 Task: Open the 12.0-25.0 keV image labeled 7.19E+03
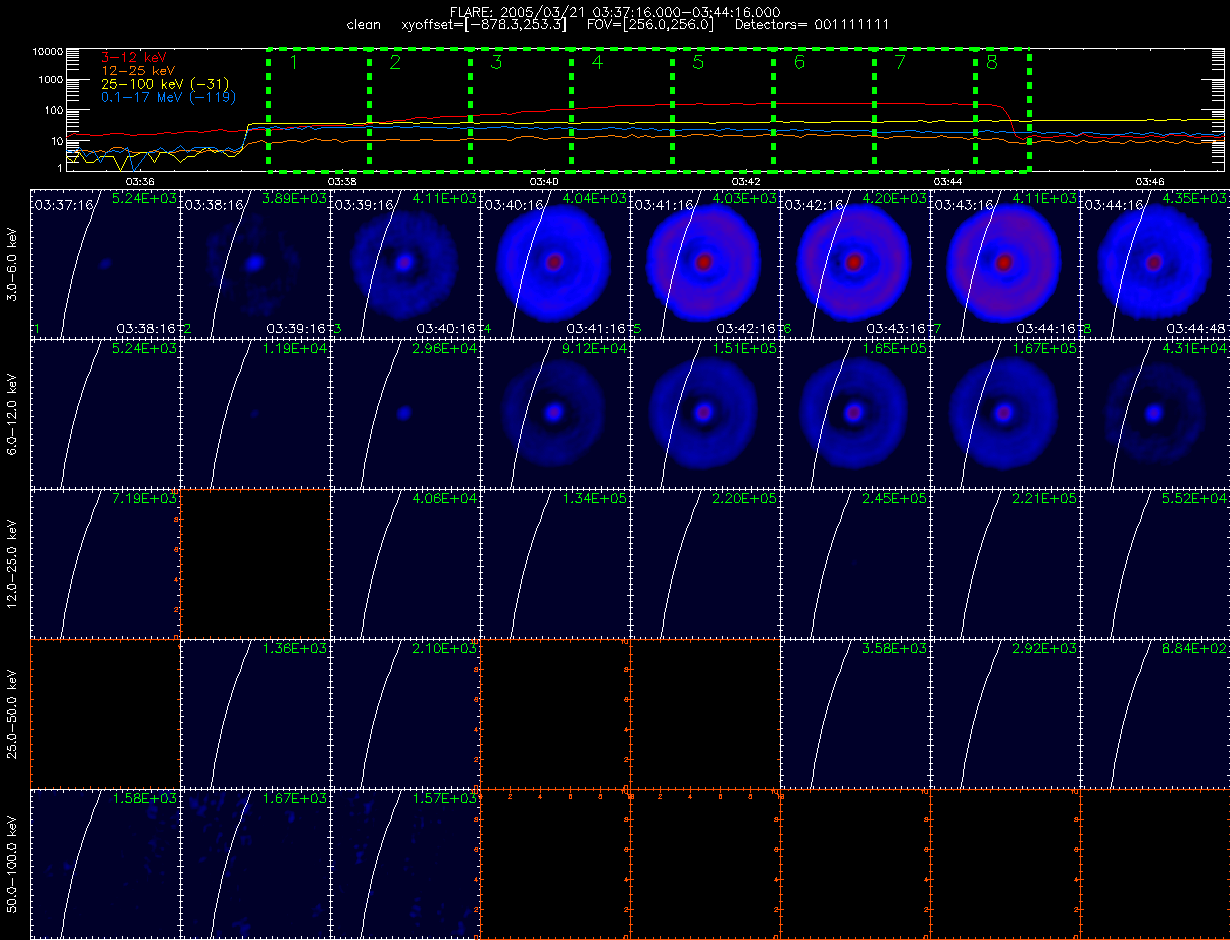pos(105,563)
